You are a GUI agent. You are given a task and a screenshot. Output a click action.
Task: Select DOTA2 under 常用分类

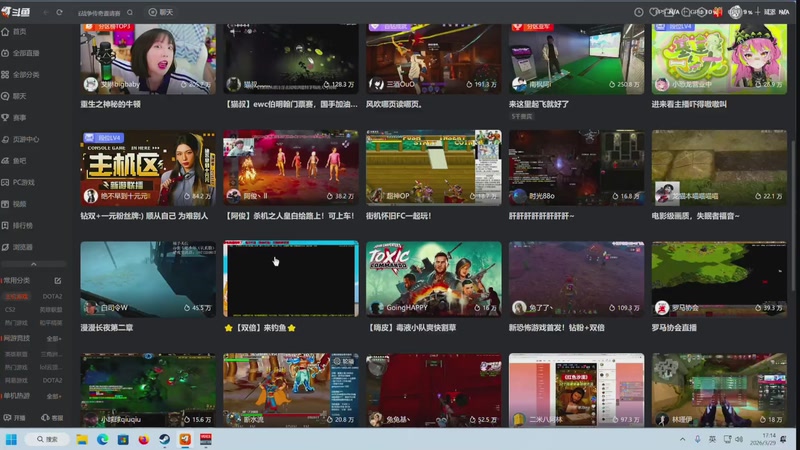tap(52, 296)
